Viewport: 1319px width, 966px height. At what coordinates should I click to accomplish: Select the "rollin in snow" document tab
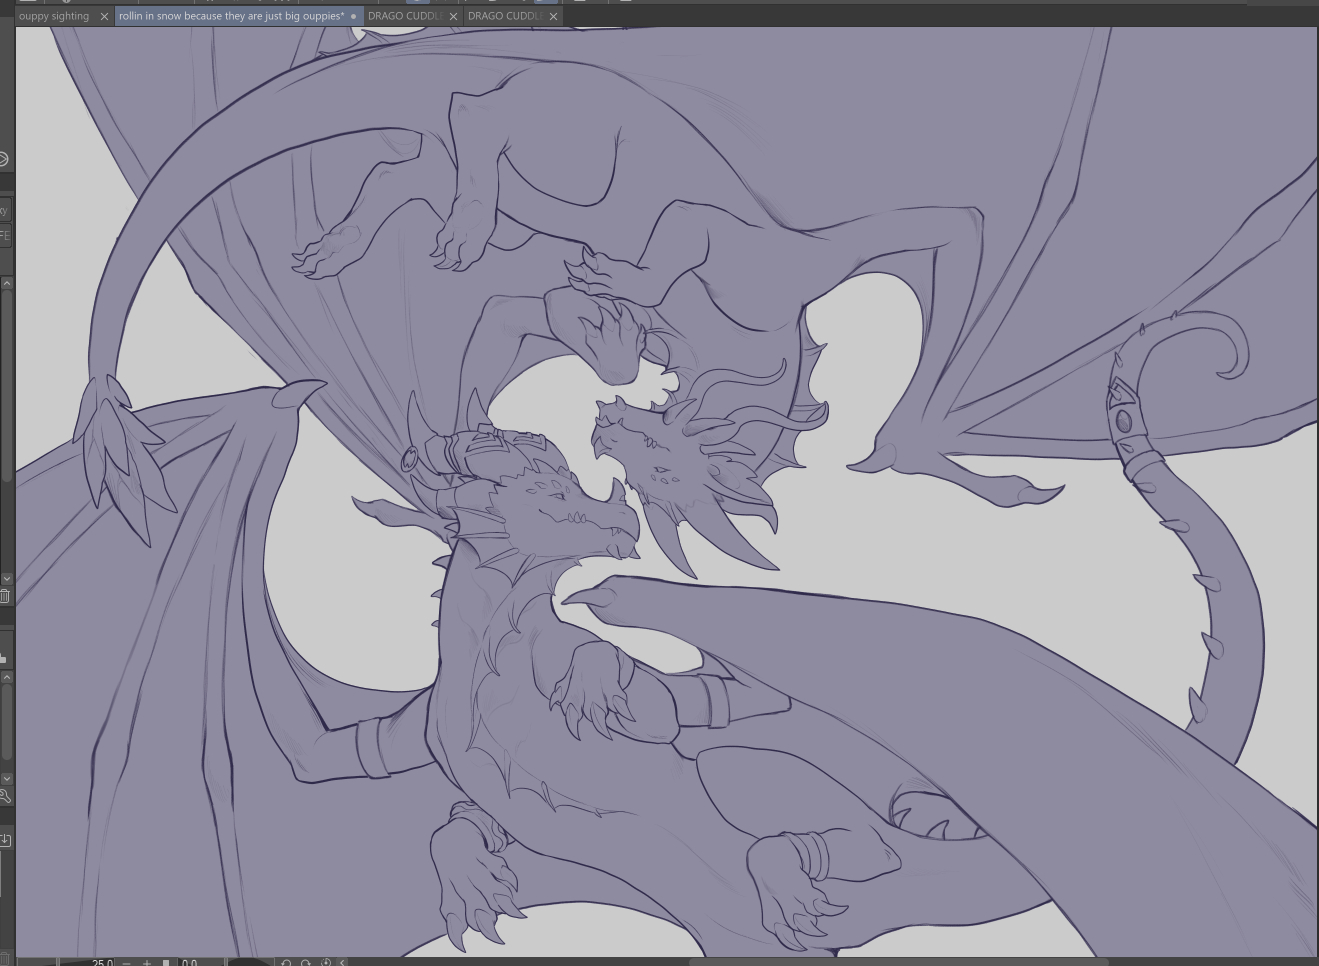point(230,16)
